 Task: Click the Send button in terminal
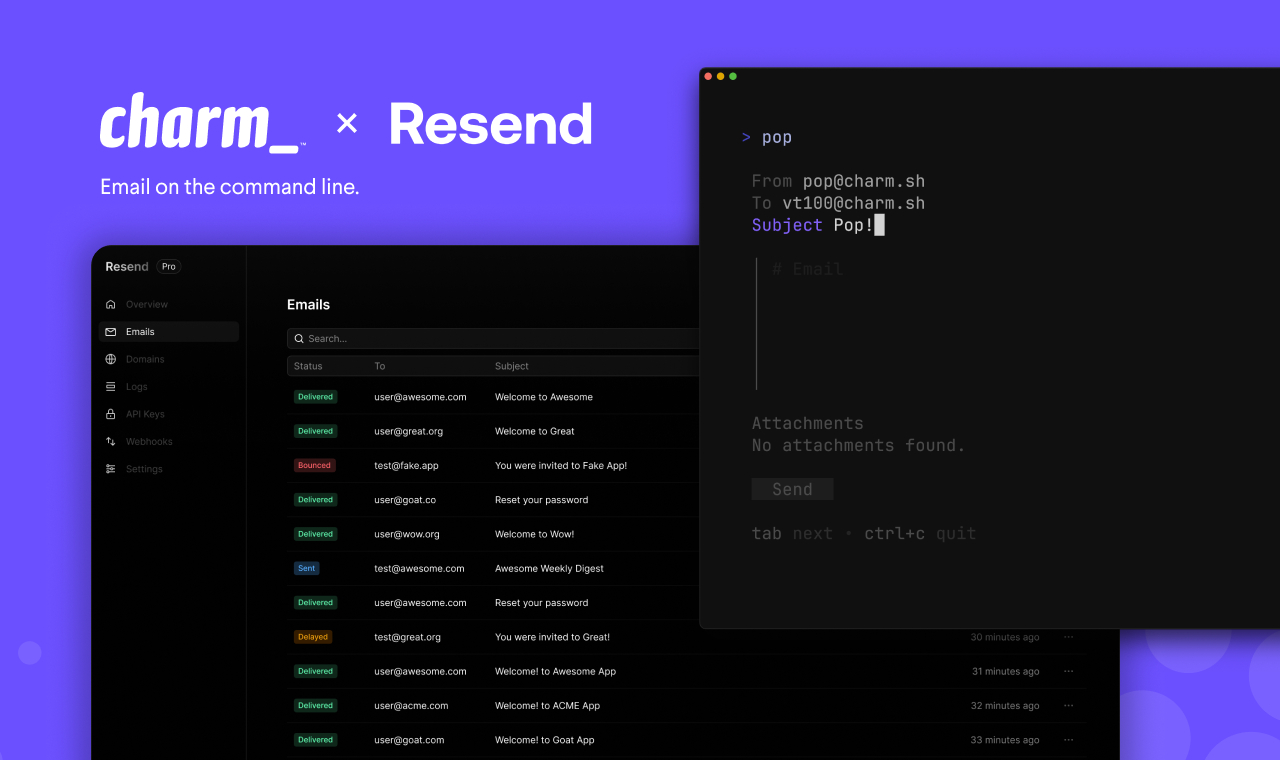point(792,489)
